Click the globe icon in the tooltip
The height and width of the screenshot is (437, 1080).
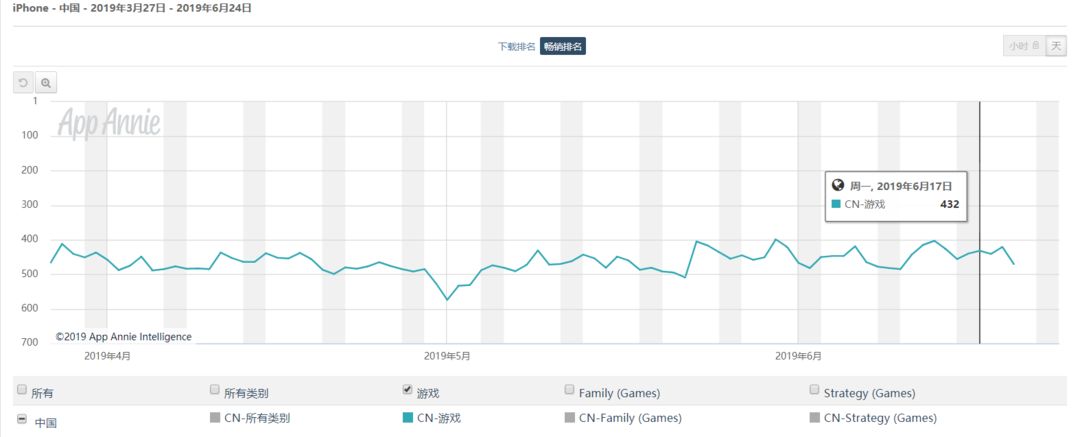pyautogui.click(x=838, y=185)
